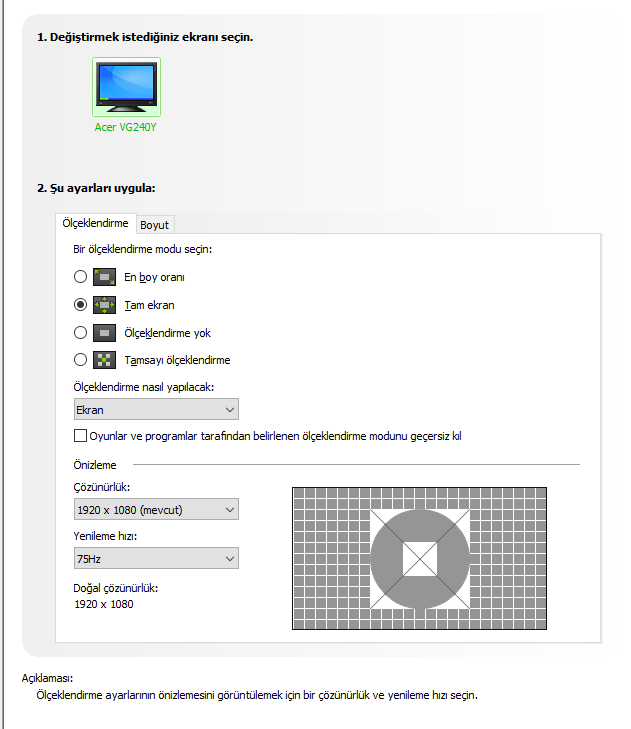Click the no scaling mode icon
This screenshot has width=631, height=729.
[105, 333]
